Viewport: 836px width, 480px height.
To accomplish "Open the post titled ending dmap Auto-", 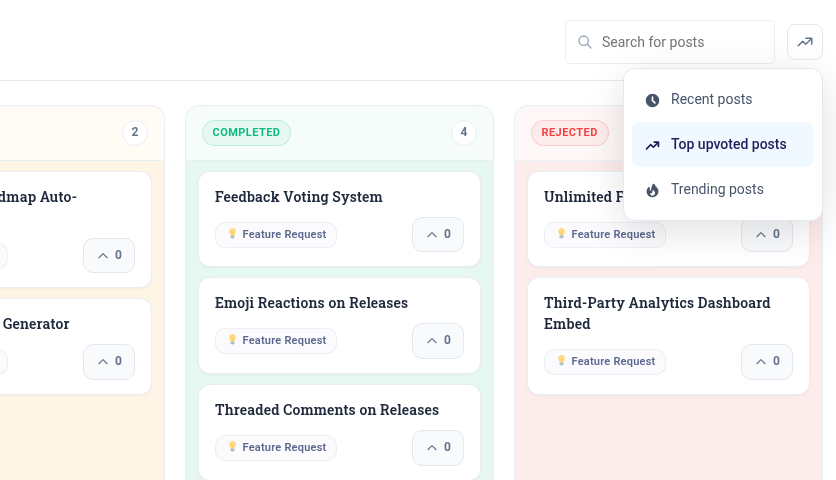I will [38, 197].
